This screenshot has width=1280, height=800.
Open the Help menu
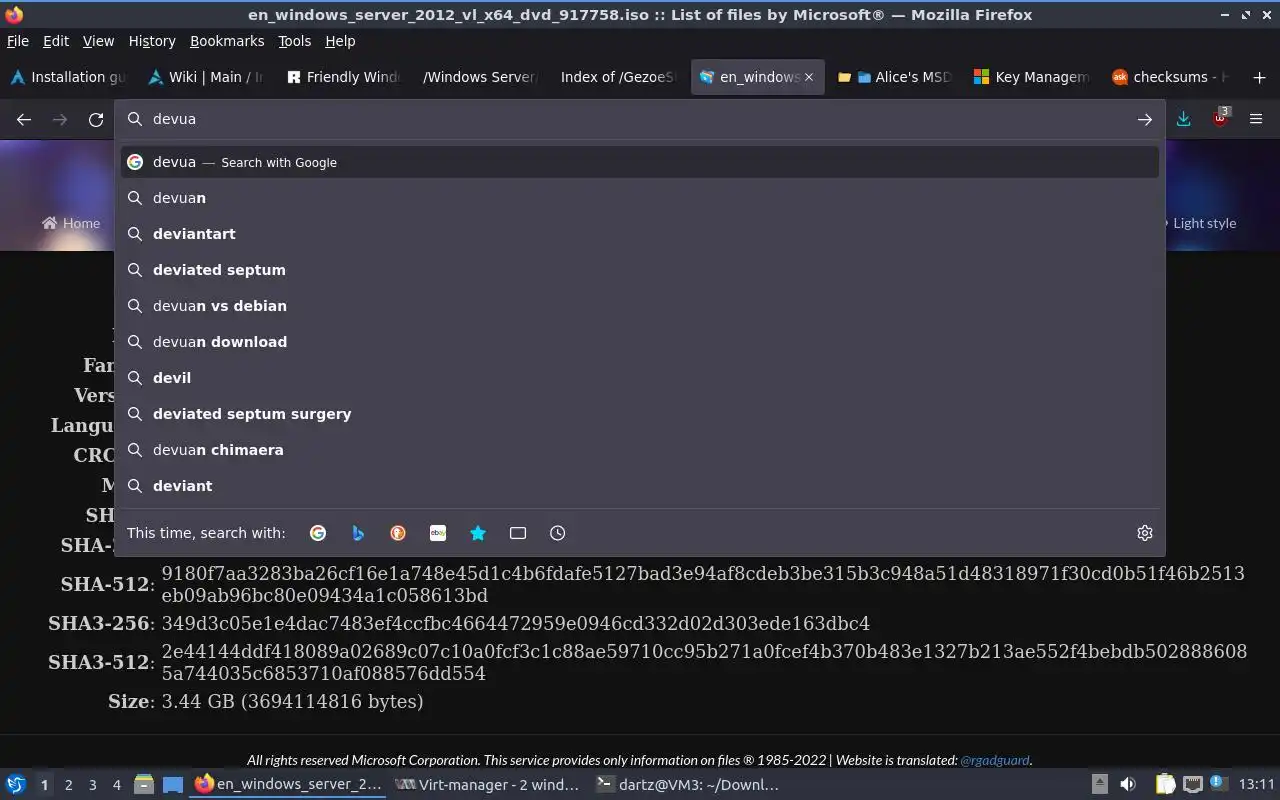point(340,41)
